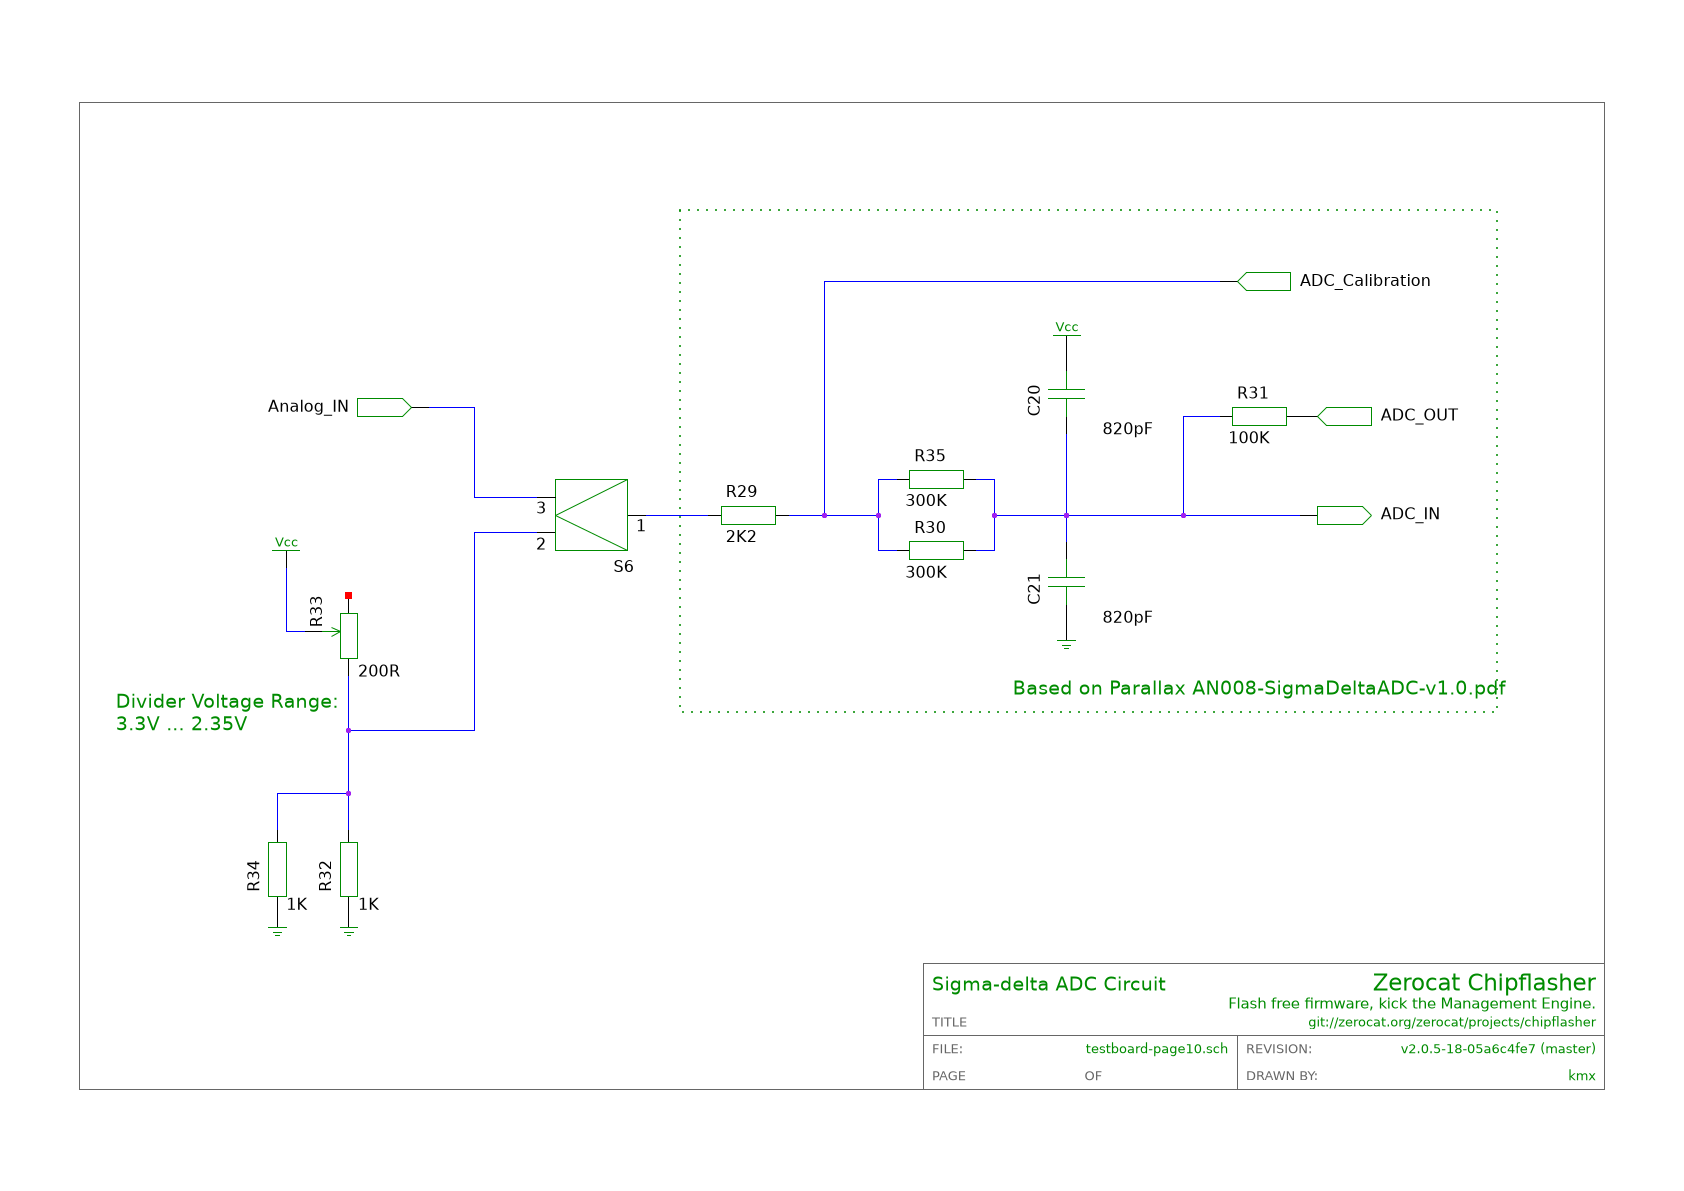Select Vcc power symbol above C20
Viewport: 1684px width, 1191px height.
coord(1066,329)
